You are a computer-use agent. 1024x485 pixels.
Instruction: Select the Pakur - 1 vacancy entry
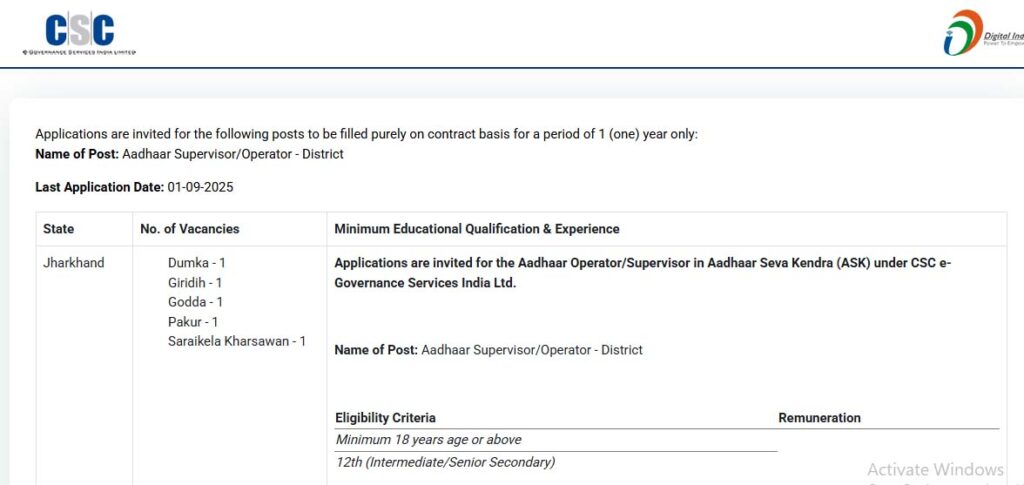pos(193,322)
